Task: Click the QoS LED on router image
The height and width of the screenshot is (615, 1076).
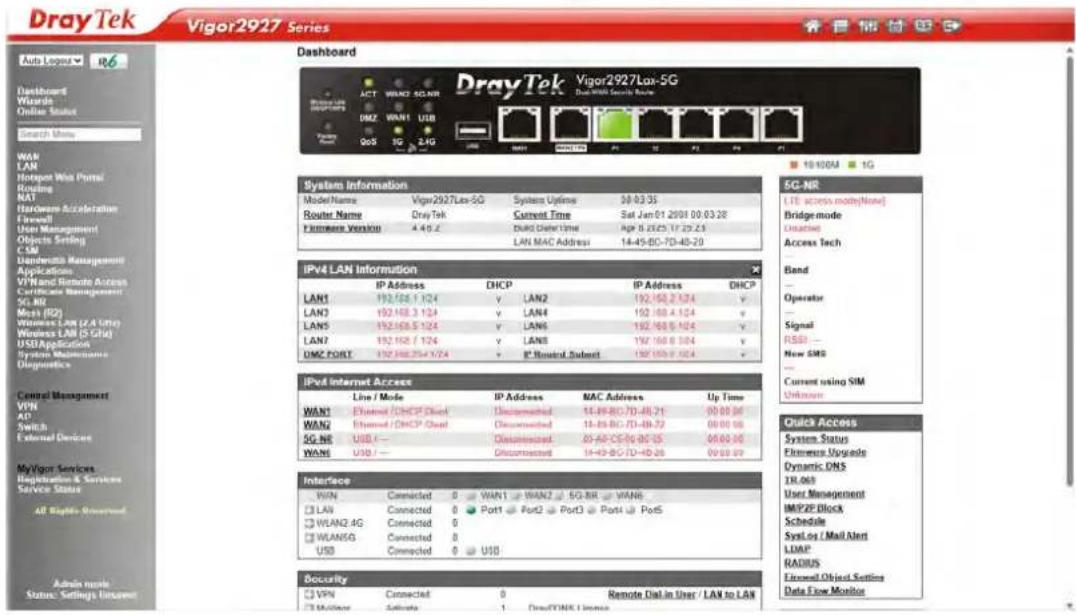Action: point(368,131)
